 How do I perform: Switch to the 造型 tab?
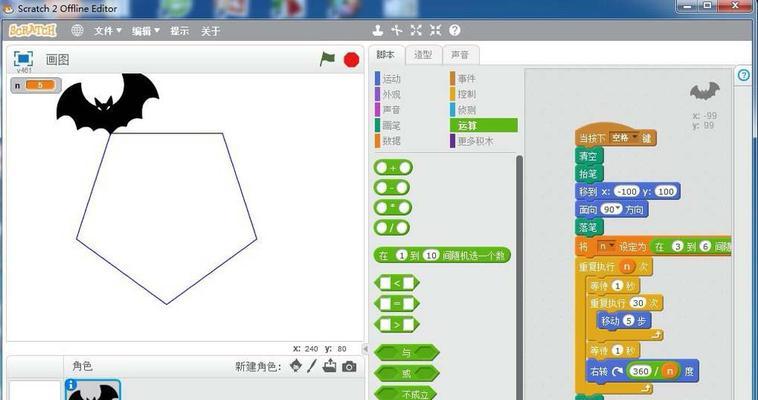(x=423, y=55)
